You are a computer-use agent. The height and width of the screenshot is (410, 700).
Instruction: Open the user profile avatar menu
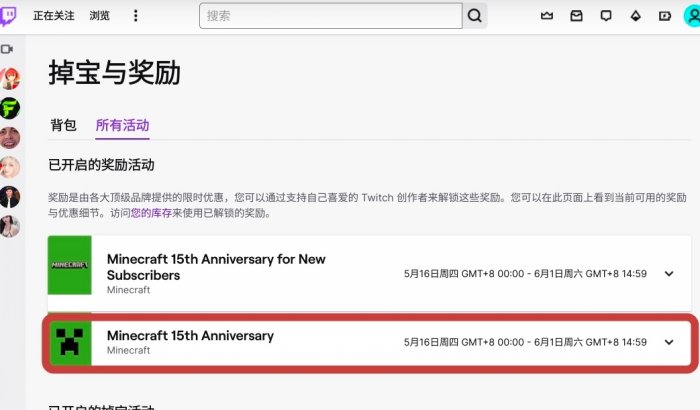(x=692, y=16)
